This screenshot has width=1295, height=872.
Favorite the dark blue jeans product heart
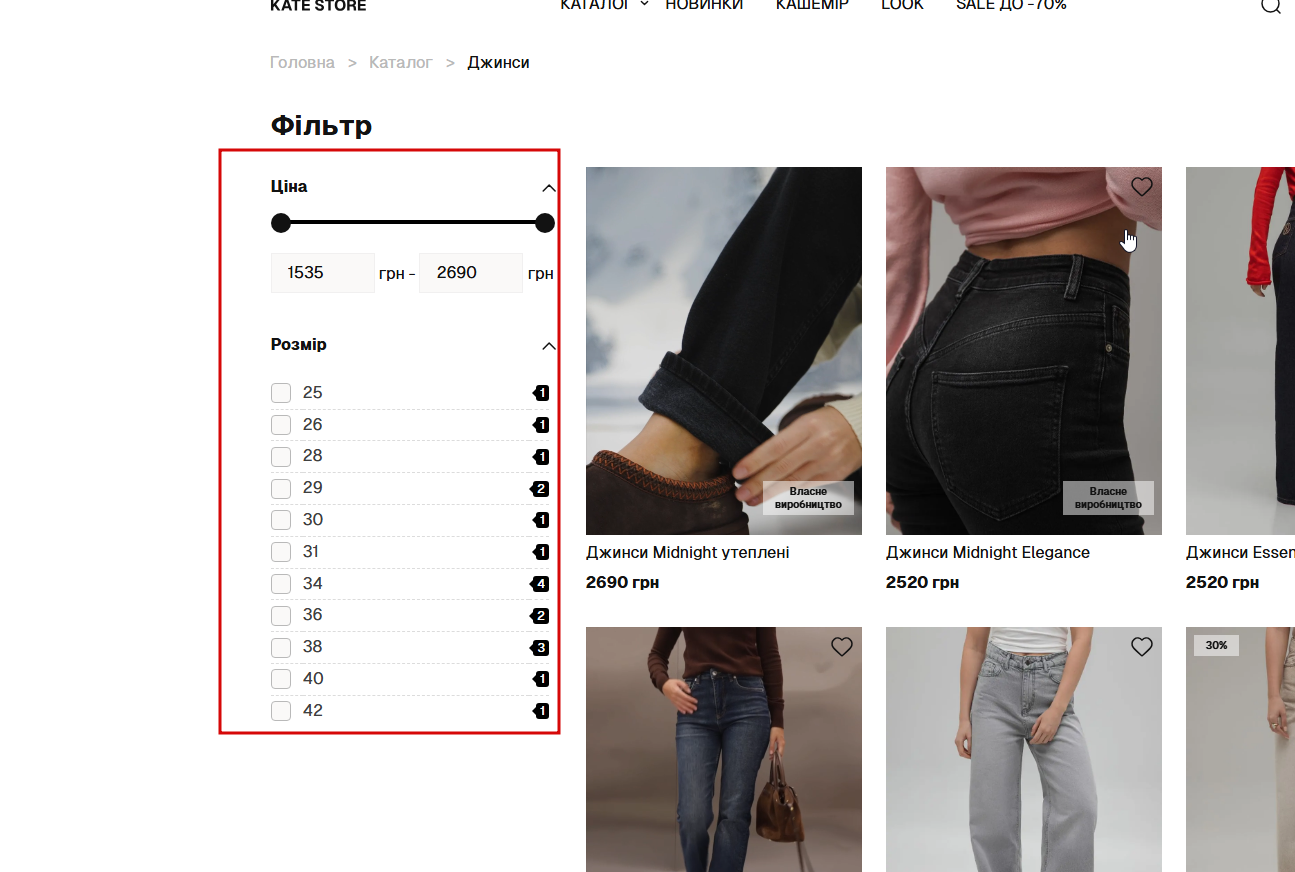(842, 647)
